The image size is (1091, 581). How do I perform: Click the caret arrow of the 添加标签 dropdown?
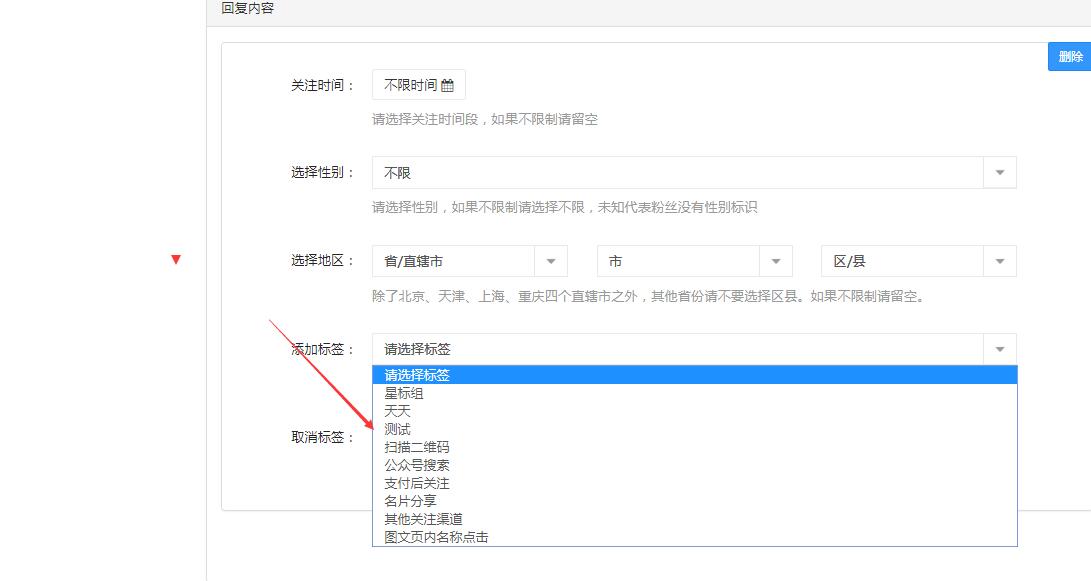click(x=999, y=349)
